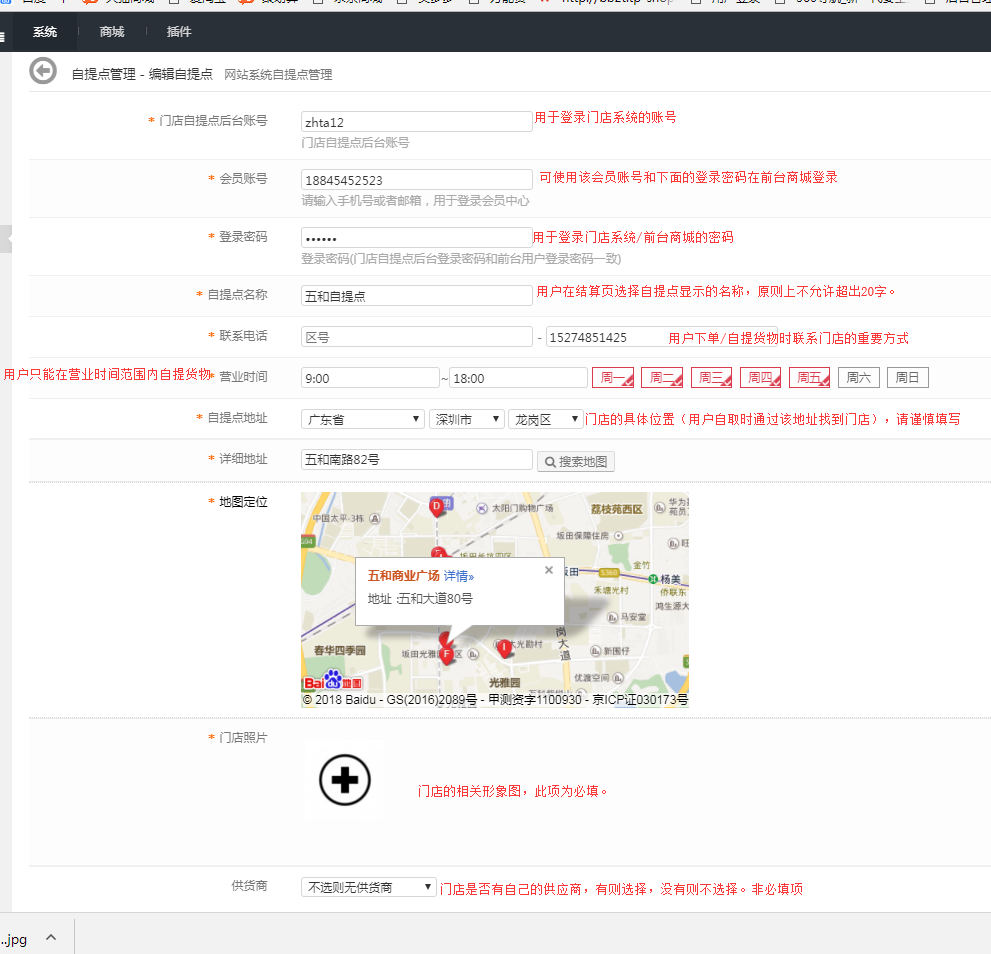Open the province dropdown 广东省

(x=362, y=419)
